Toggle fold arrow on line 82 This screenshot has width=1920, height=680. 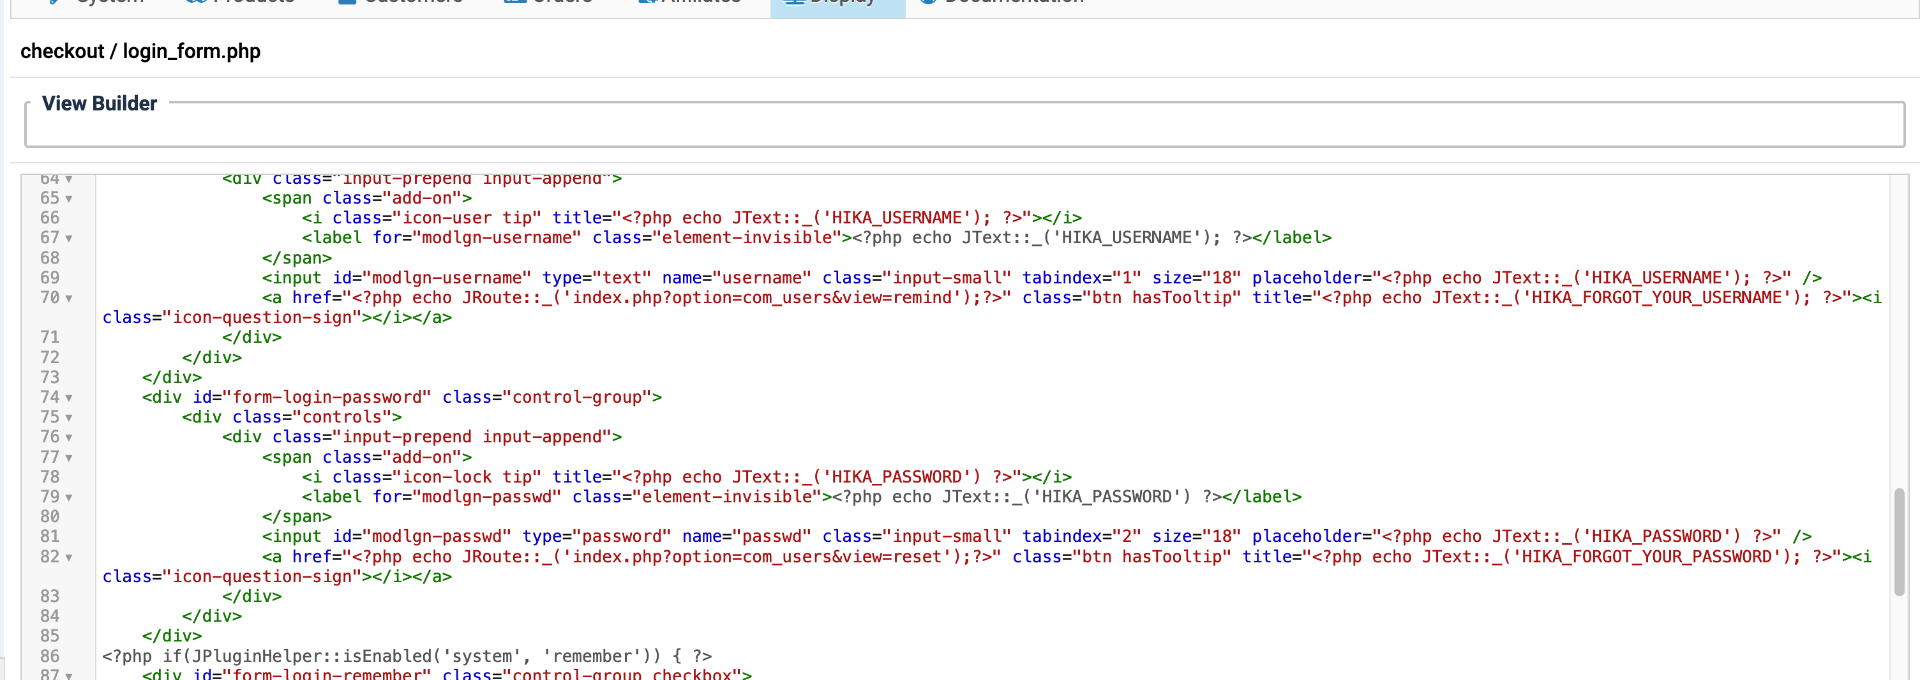click(69, 558)
